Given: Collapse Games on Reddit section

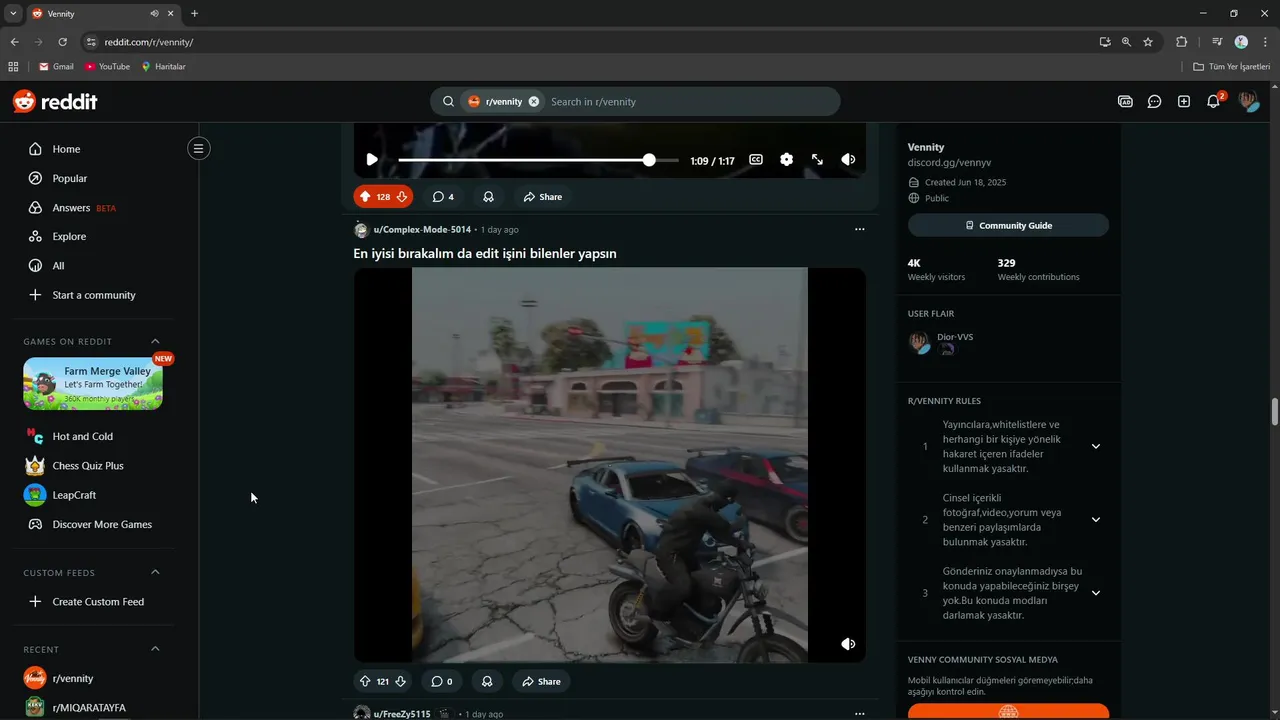Looking at the screenshot, I should (x=155, y=341).
